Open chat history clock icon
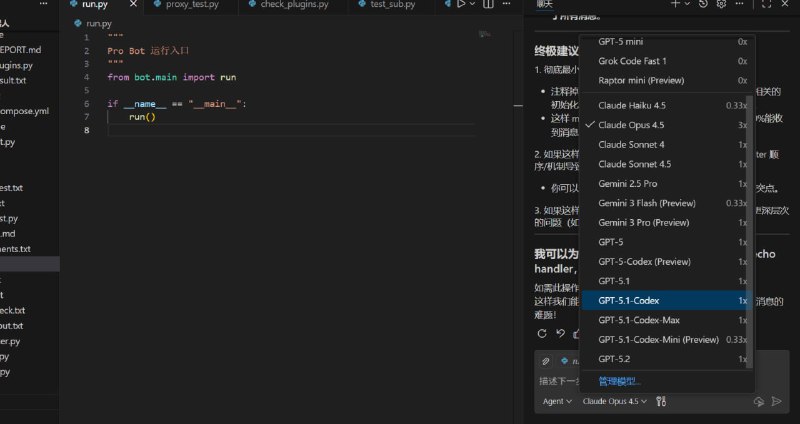The width and height of the screenshot is (800, 424). 703,4
